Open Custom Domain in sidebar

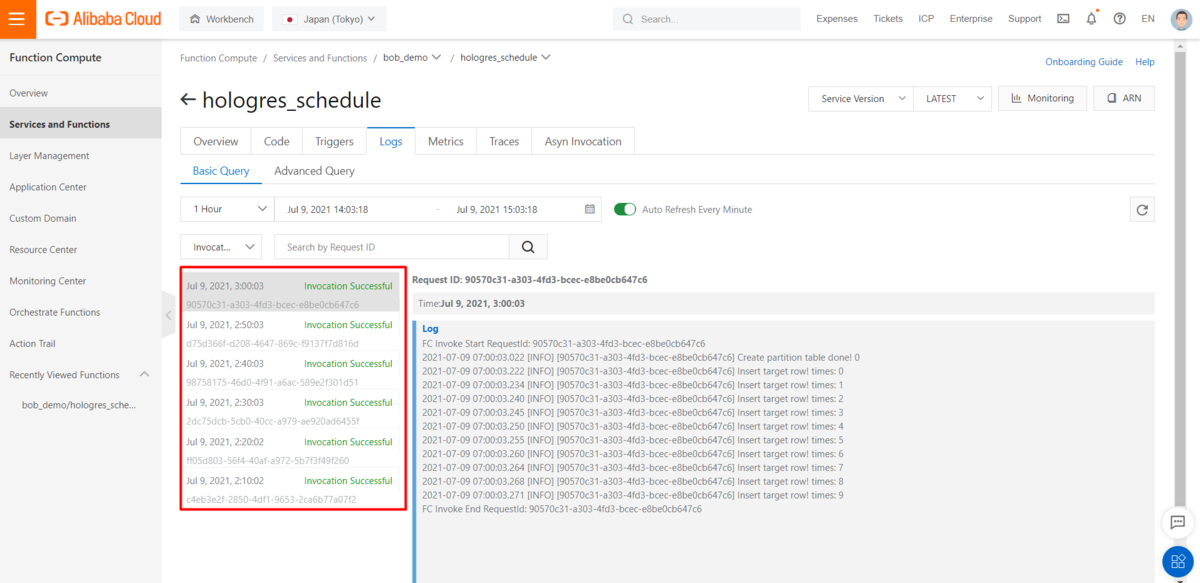80,218
